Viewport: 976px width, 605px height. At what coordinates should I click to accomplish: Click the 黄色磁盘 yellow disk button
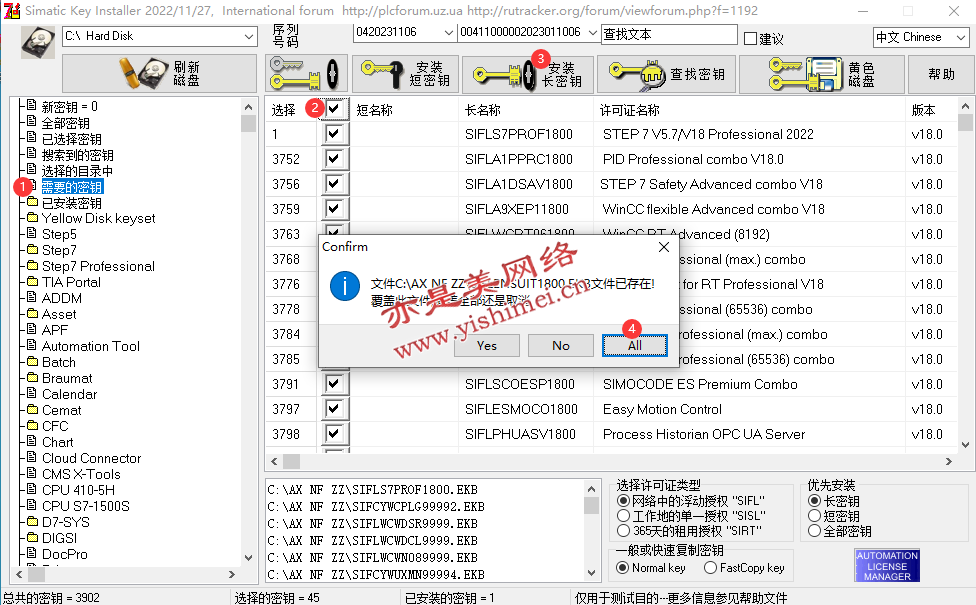click(x=820, y=74)
